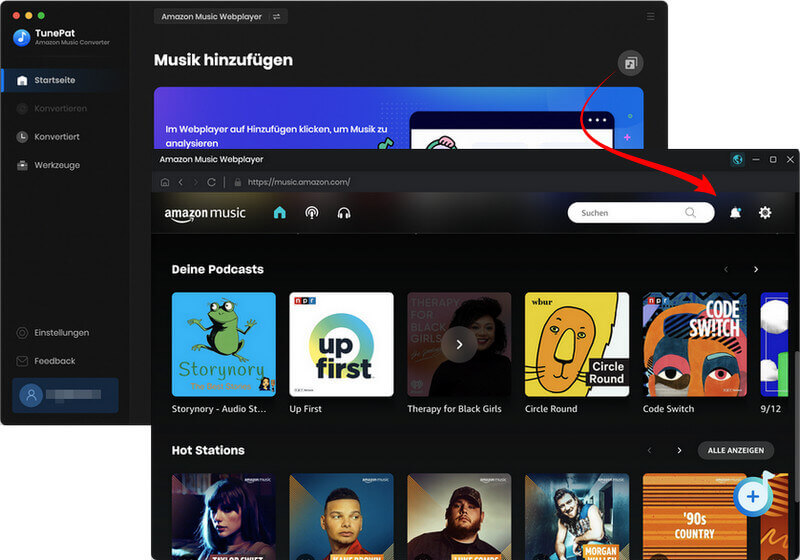Show previous Hot Stations items
Viewport: 800px width, 560px height.
point(649,450)
